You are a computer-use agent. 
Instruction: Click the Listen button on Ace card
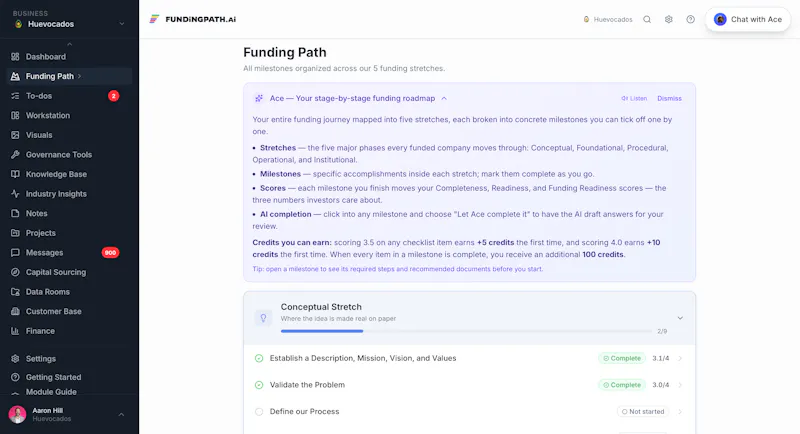[x=634, y=98]
